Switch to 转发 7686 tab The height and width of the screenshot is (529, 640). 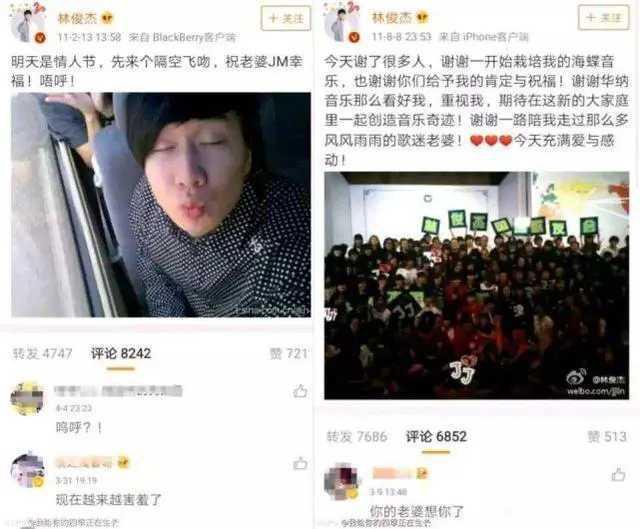357,437
